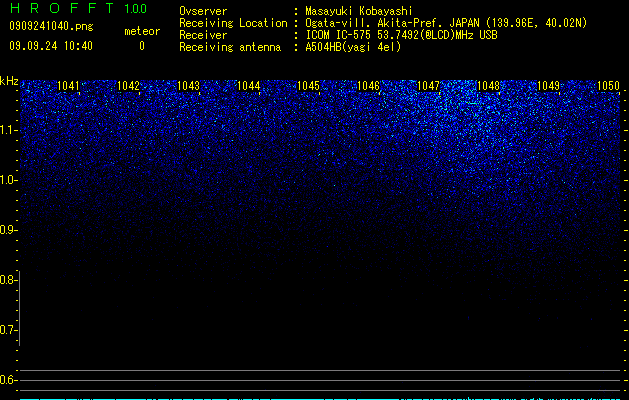Click the 0.8 frequency axis label

[x=8, y=280]
